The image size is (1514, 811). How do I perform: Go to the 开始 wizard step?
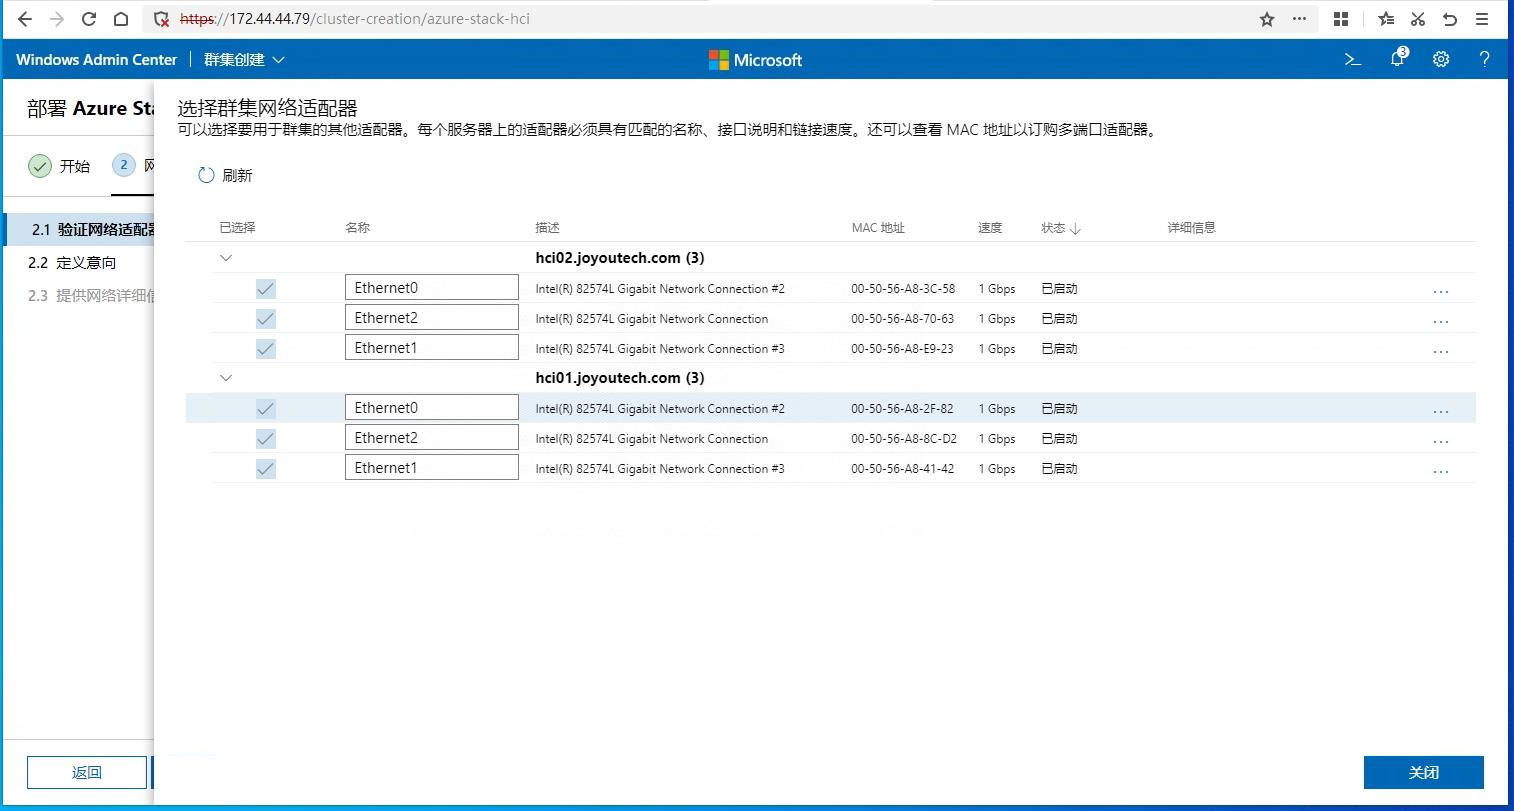[x=59, y=166]
